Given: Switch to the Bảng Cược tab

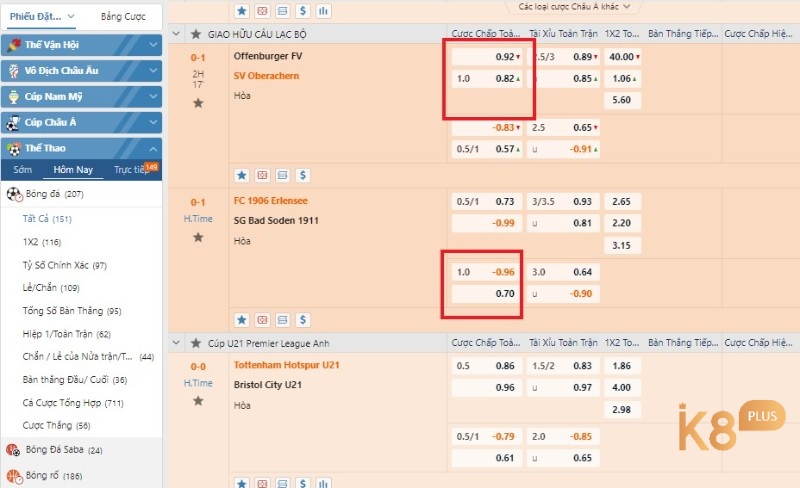Looking at the screenshot, I should 123,17.
